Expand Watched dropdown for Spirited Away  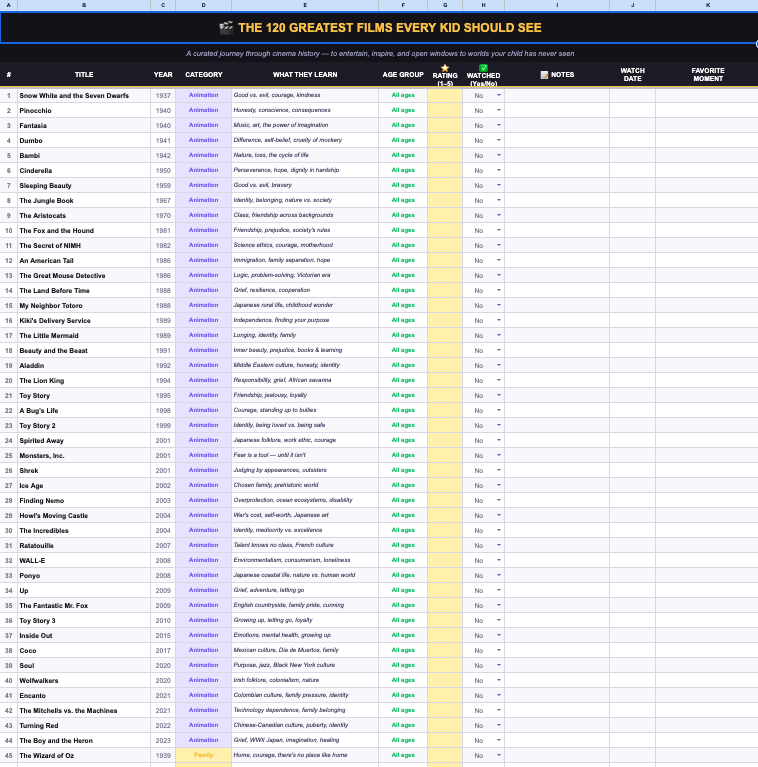[x=499, y=440]
